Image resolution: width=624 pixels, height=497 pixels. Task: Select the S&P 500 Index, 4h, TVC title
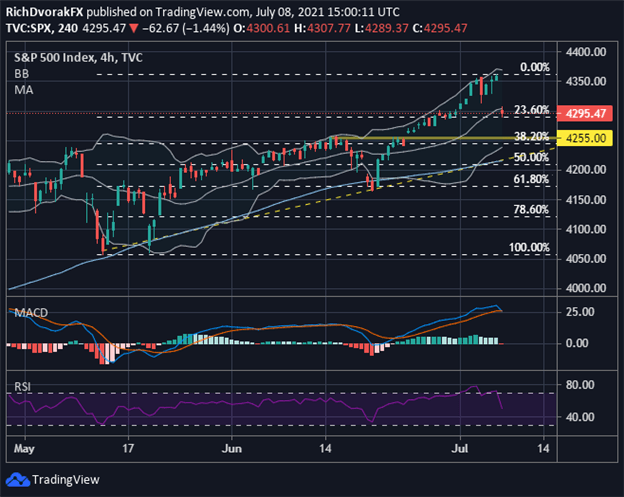tap(78, 58)
